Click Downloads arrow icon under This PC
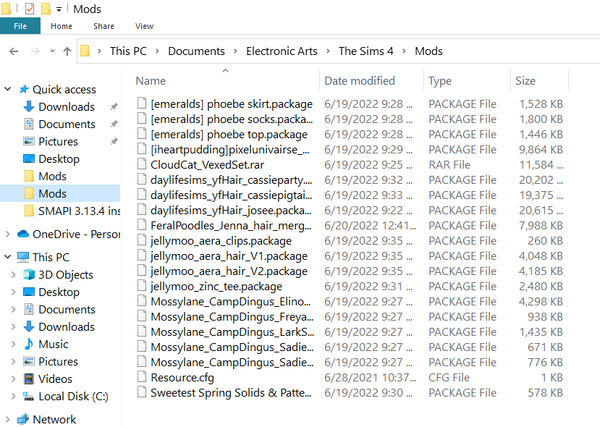600x427 pixels. pos(29,327)
